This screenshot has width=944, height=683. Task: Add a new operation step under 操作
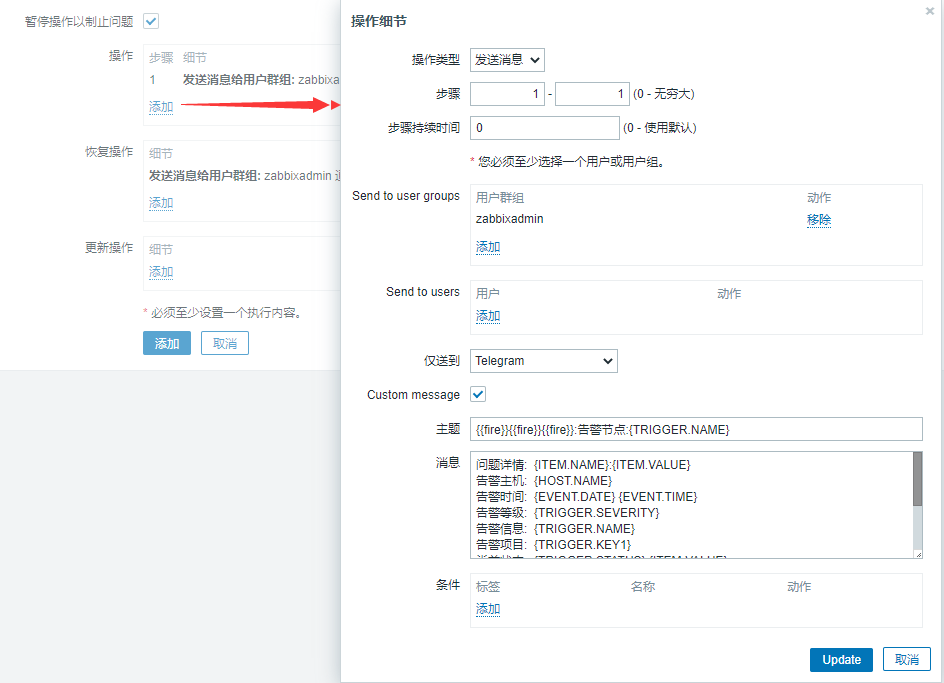coord(161,107)
